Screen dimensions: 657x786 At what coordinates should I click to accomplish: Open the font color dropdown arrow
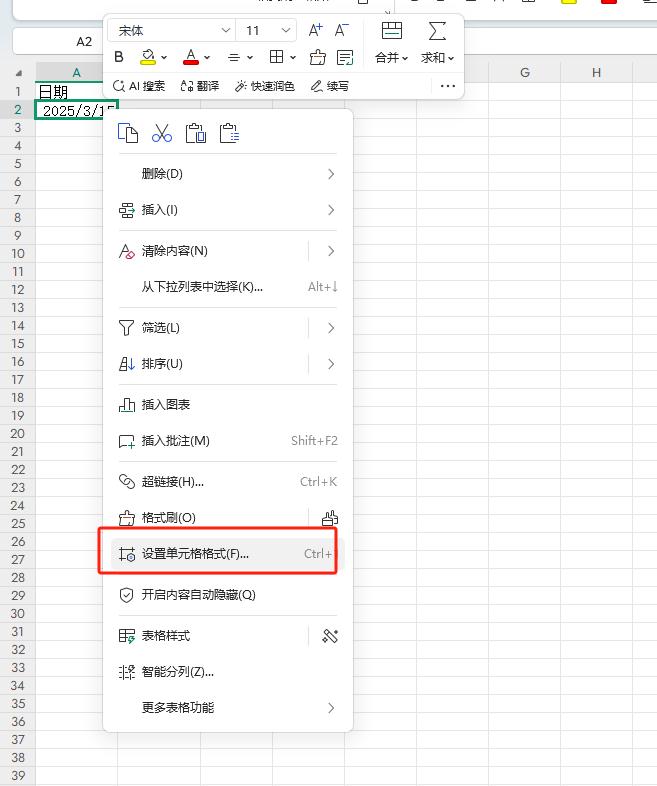207,58
